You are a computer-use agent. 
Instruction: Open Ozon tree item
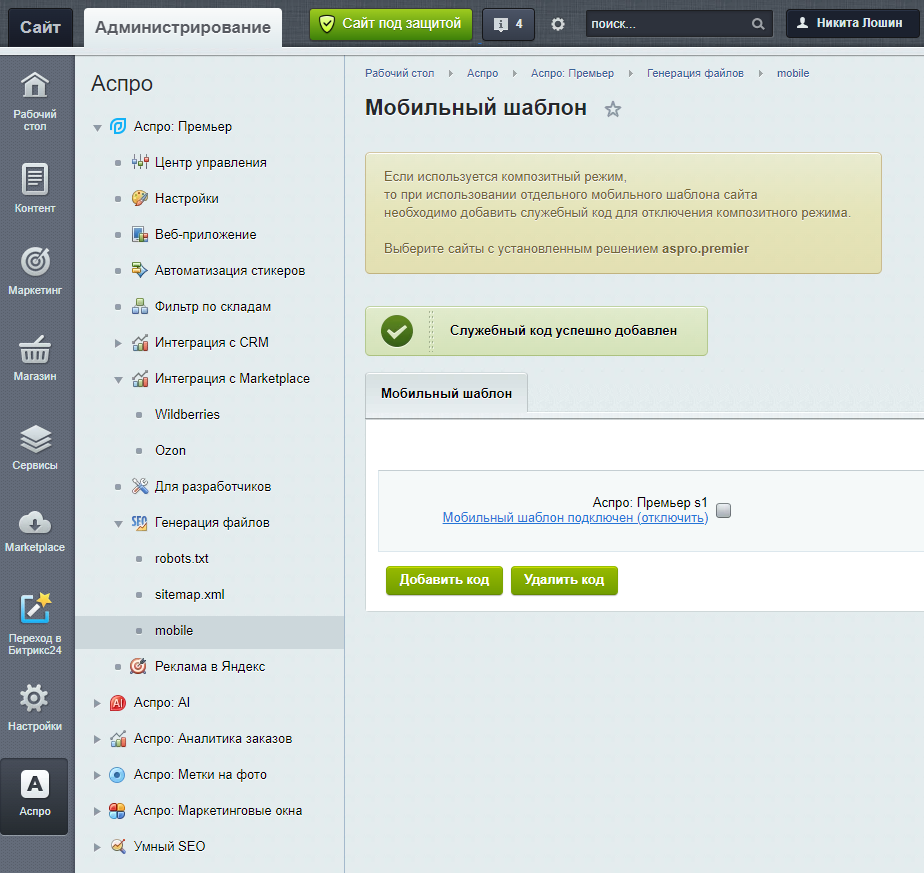(170, 450)
